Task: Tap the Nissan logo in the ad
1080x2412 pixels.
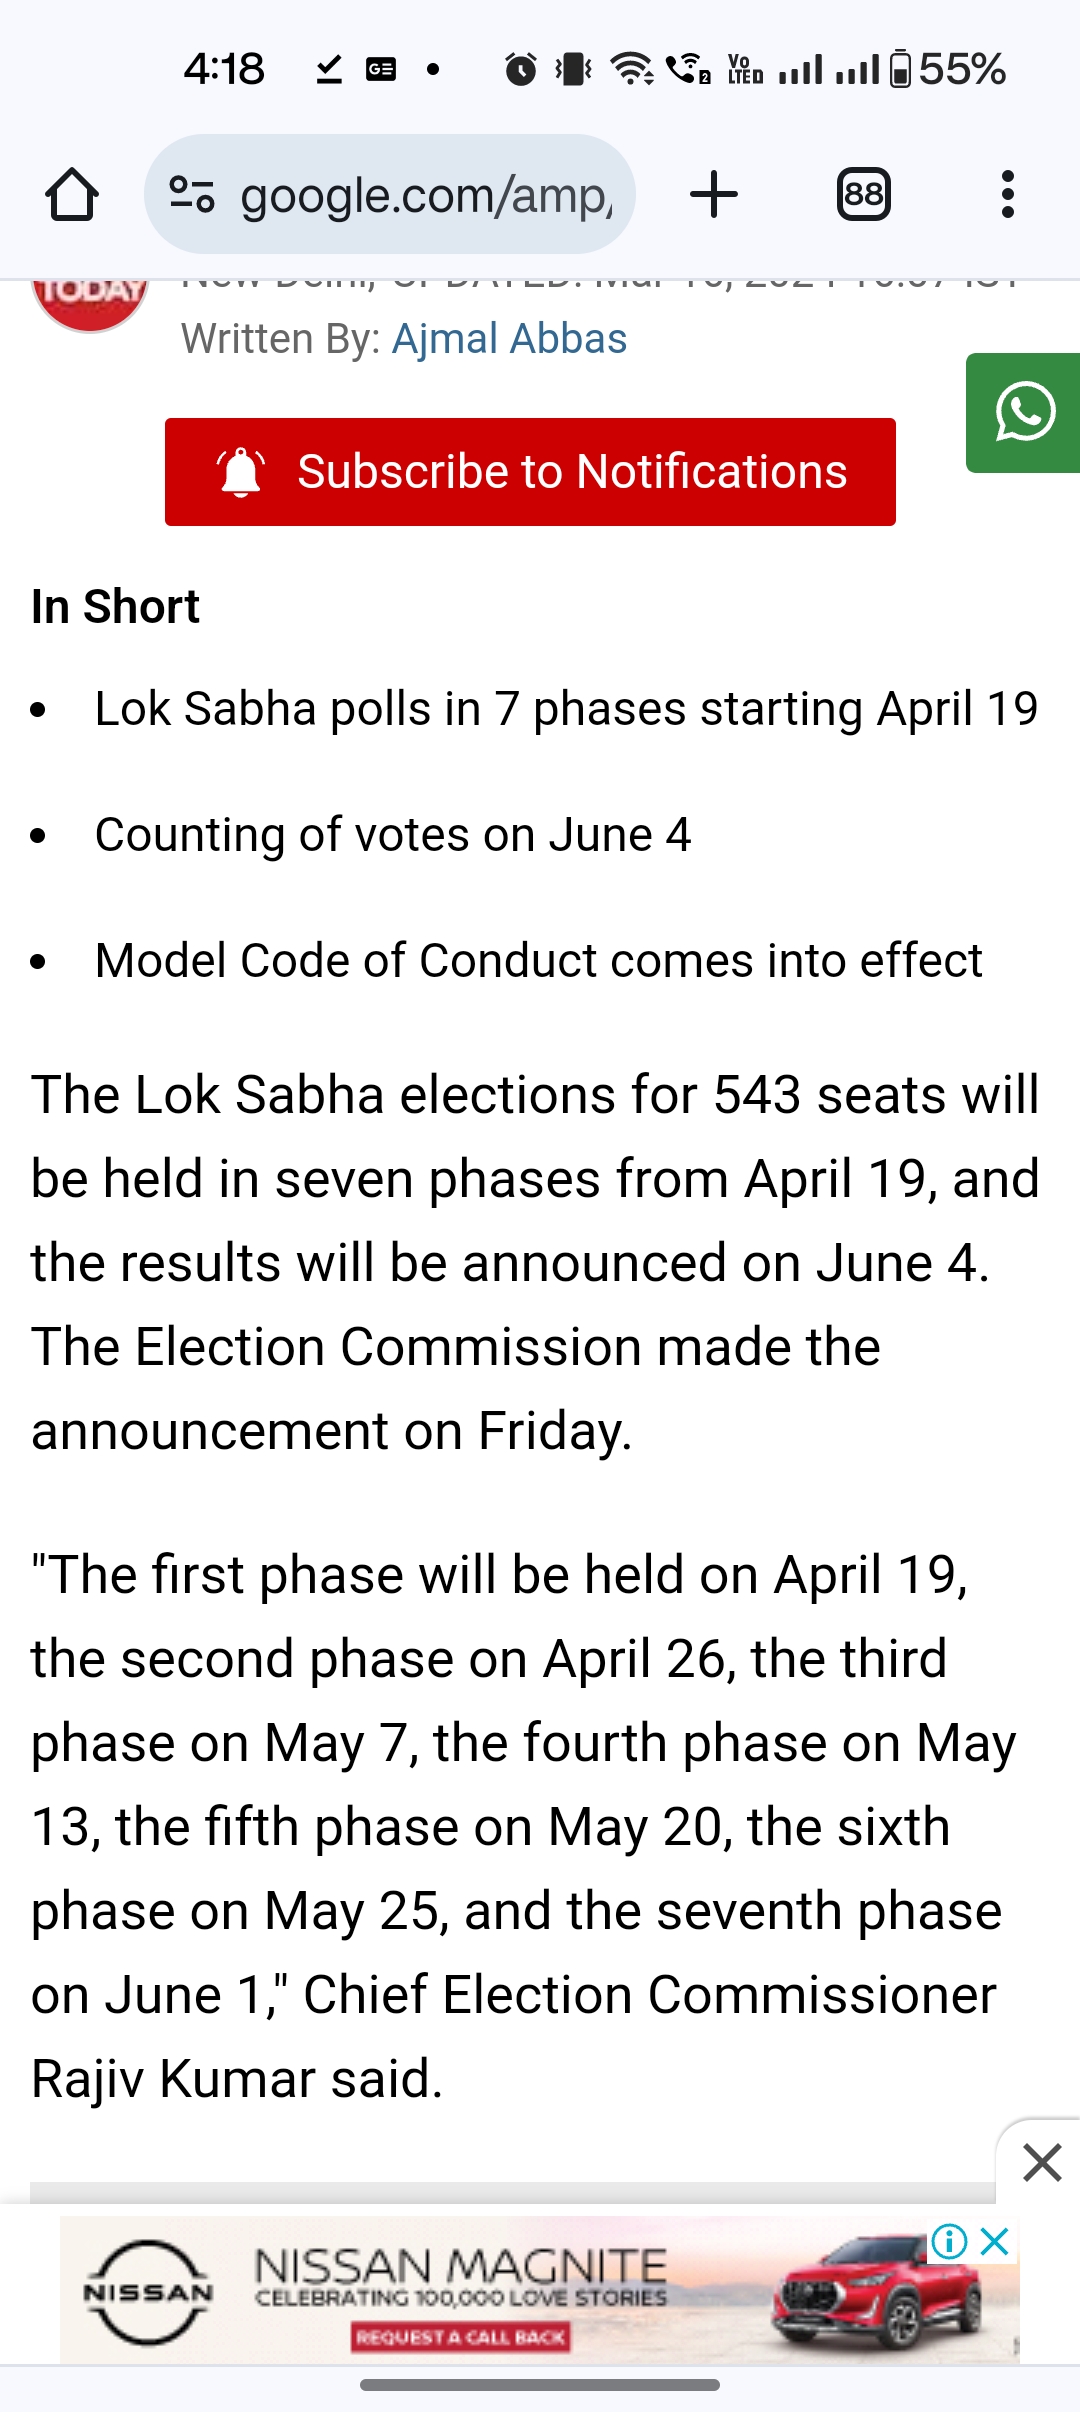Action: [x=148, y=2291]
